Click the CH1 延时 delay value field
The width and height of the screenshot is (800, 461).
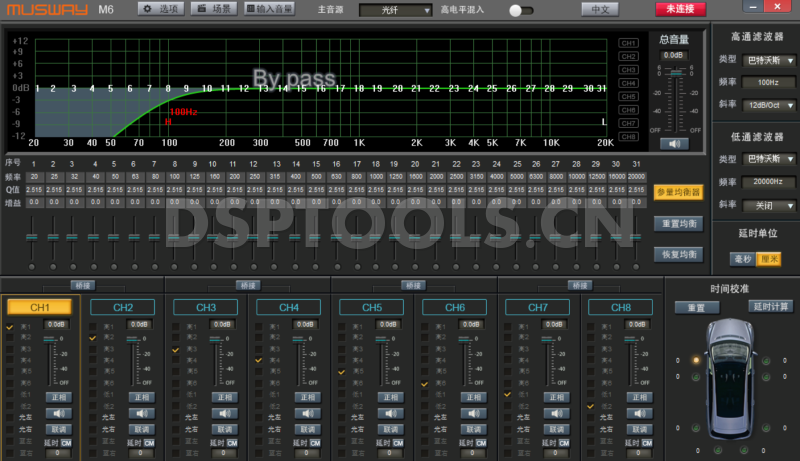coord(58,452)
